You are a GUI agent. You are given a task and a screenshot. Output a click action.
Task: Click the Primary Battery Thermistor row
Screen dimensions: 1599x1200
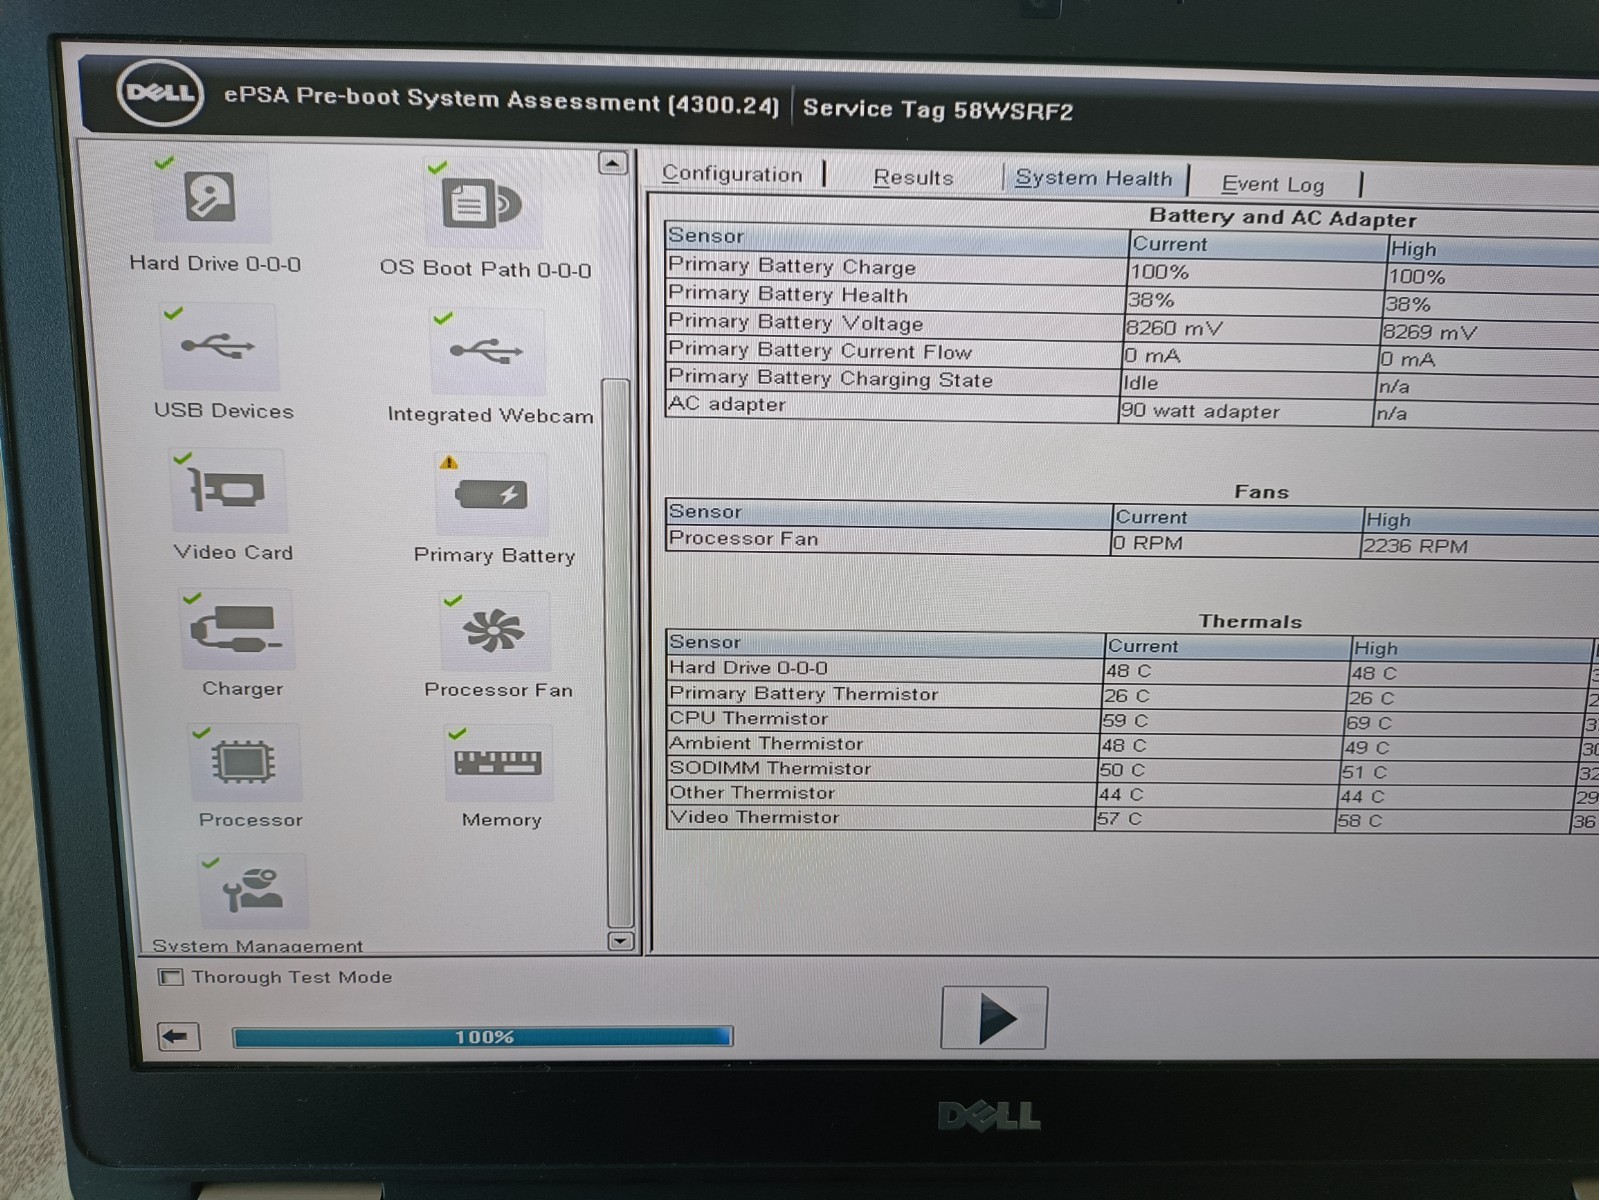(1131, 695)
